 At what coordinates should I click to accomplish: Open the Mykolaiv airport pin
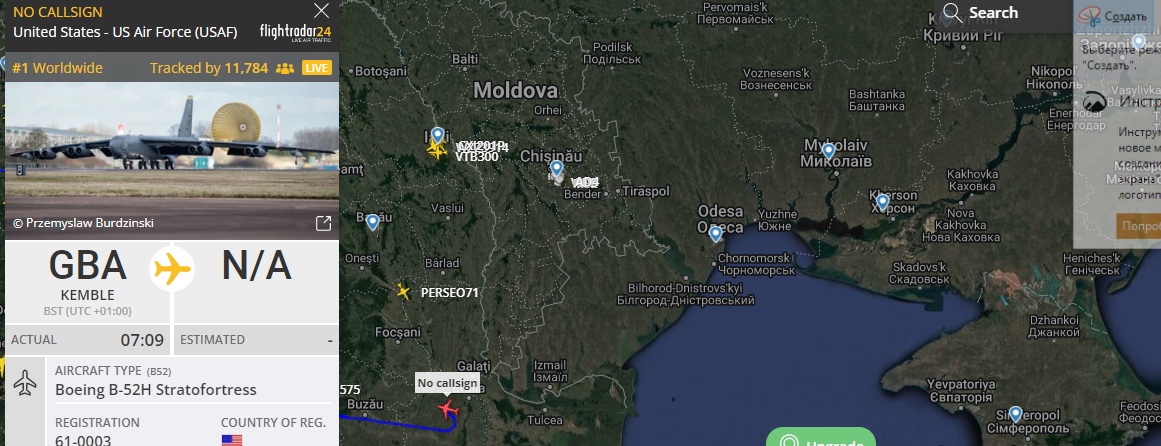point(829,152)
